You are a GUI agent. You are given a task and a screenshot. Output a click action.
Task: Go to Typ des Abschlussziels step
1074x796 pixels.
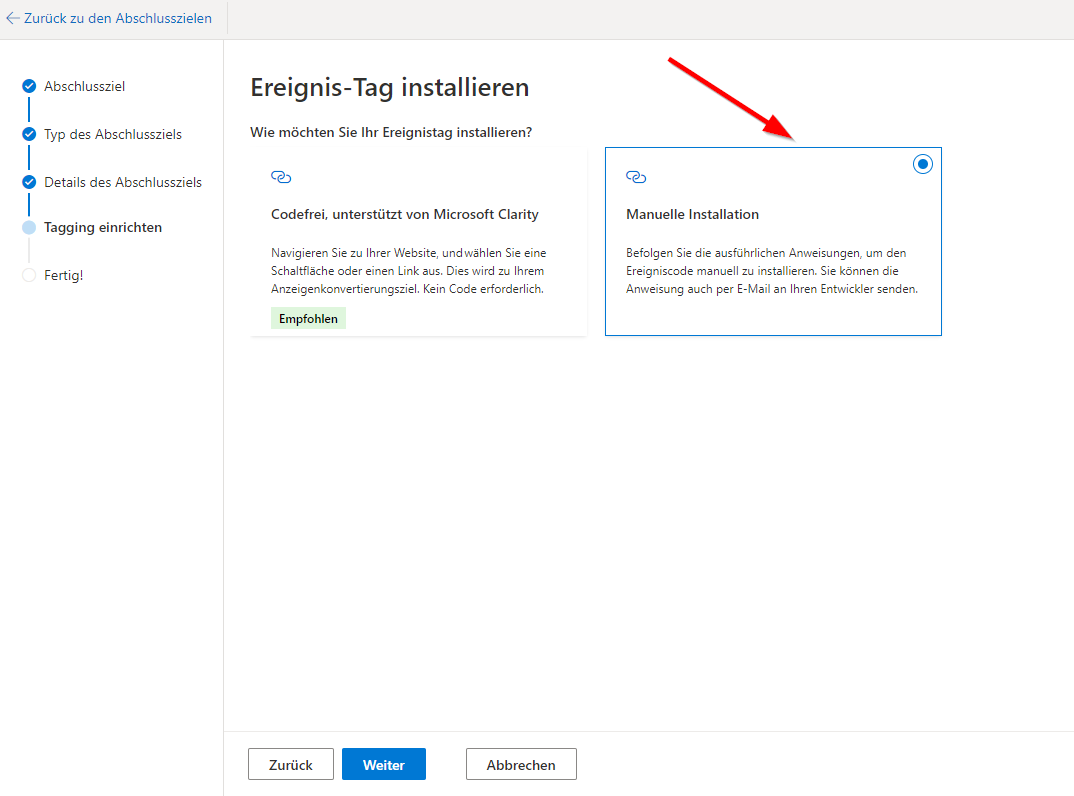113,134
